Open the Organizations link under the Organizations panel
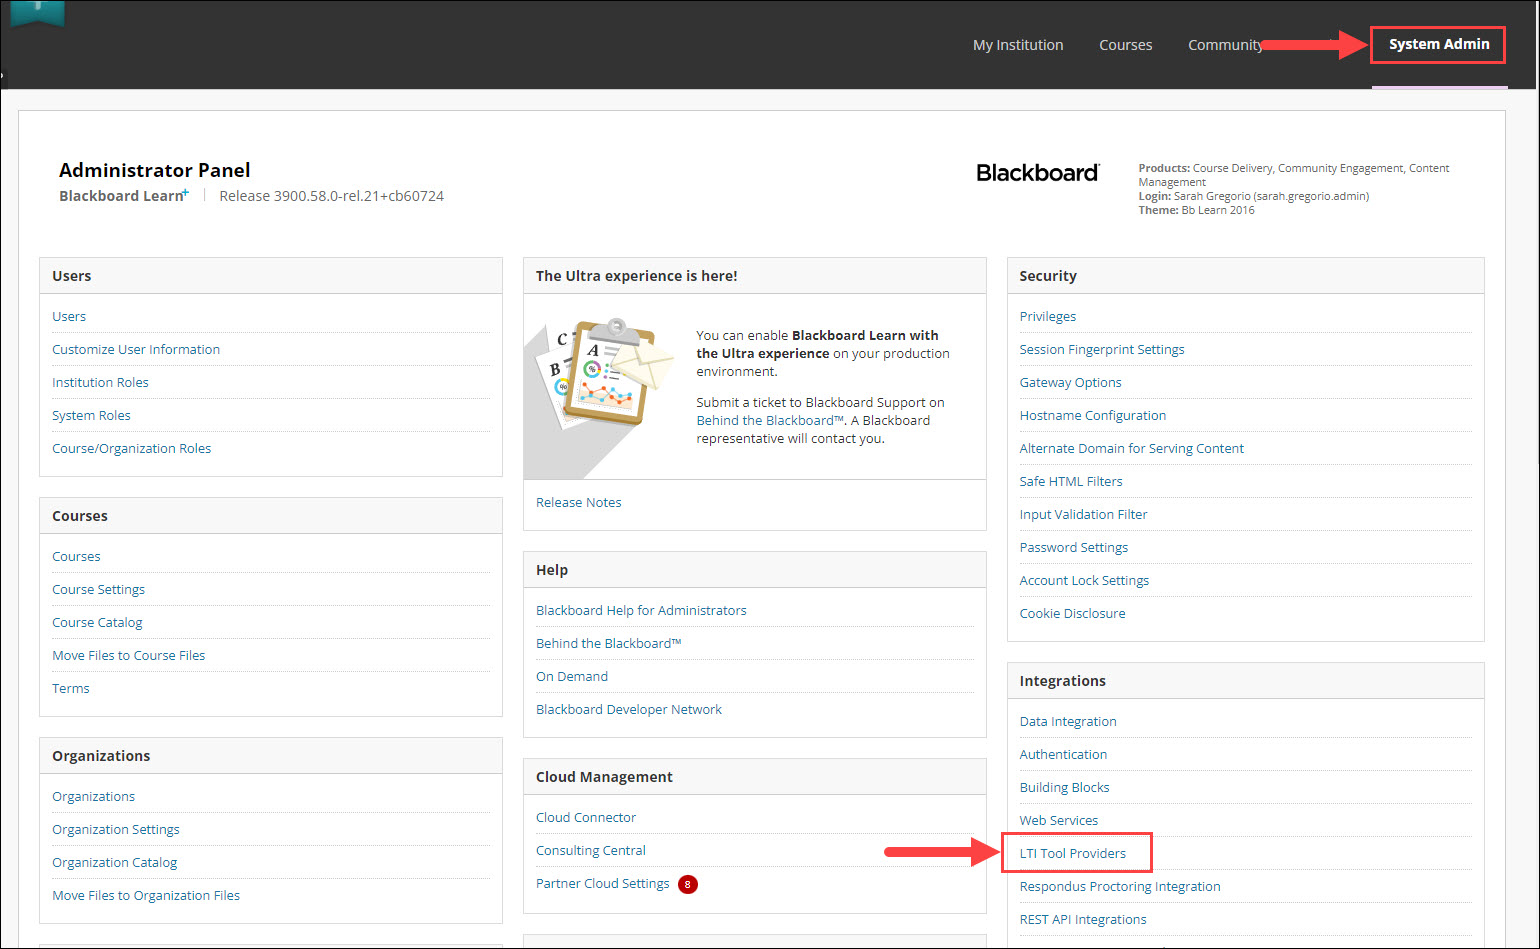Viewport: 1540px width, 949px height. pos(93,796)
